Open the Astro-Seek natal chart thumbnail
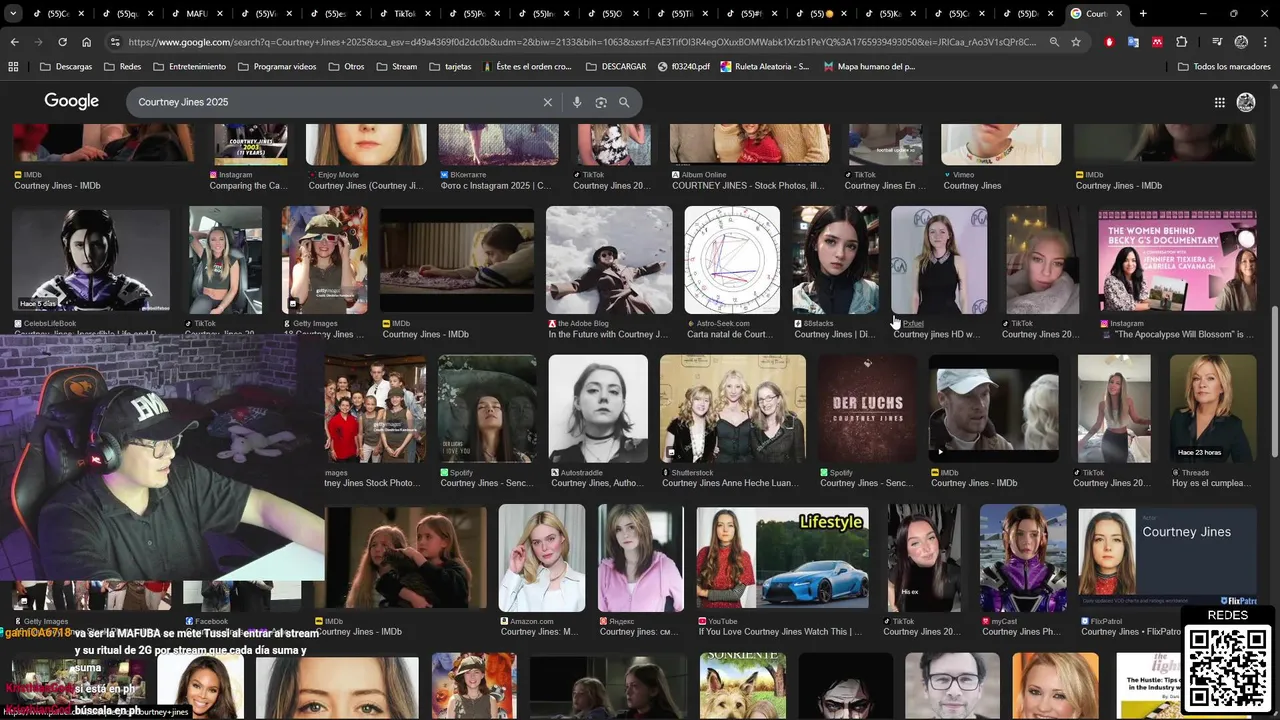The image size is (1280, 720). [x=732, y=260]
